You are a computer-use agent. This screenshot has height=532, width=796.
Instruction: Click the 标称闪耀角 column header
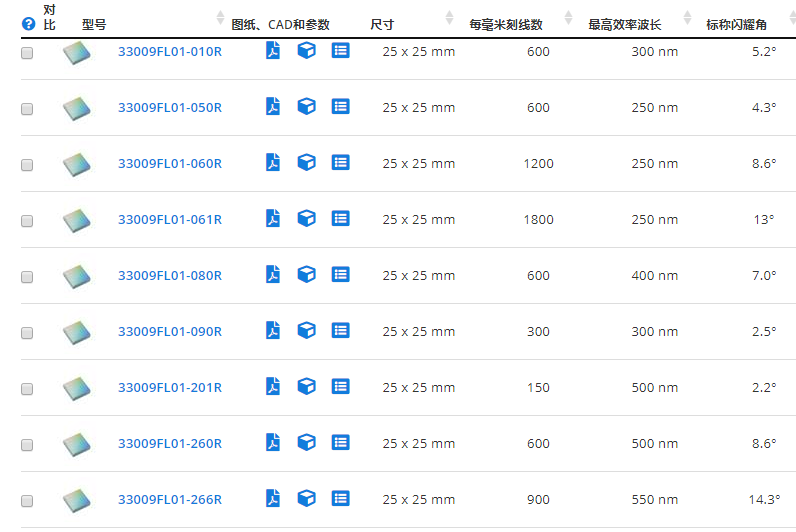740,24
